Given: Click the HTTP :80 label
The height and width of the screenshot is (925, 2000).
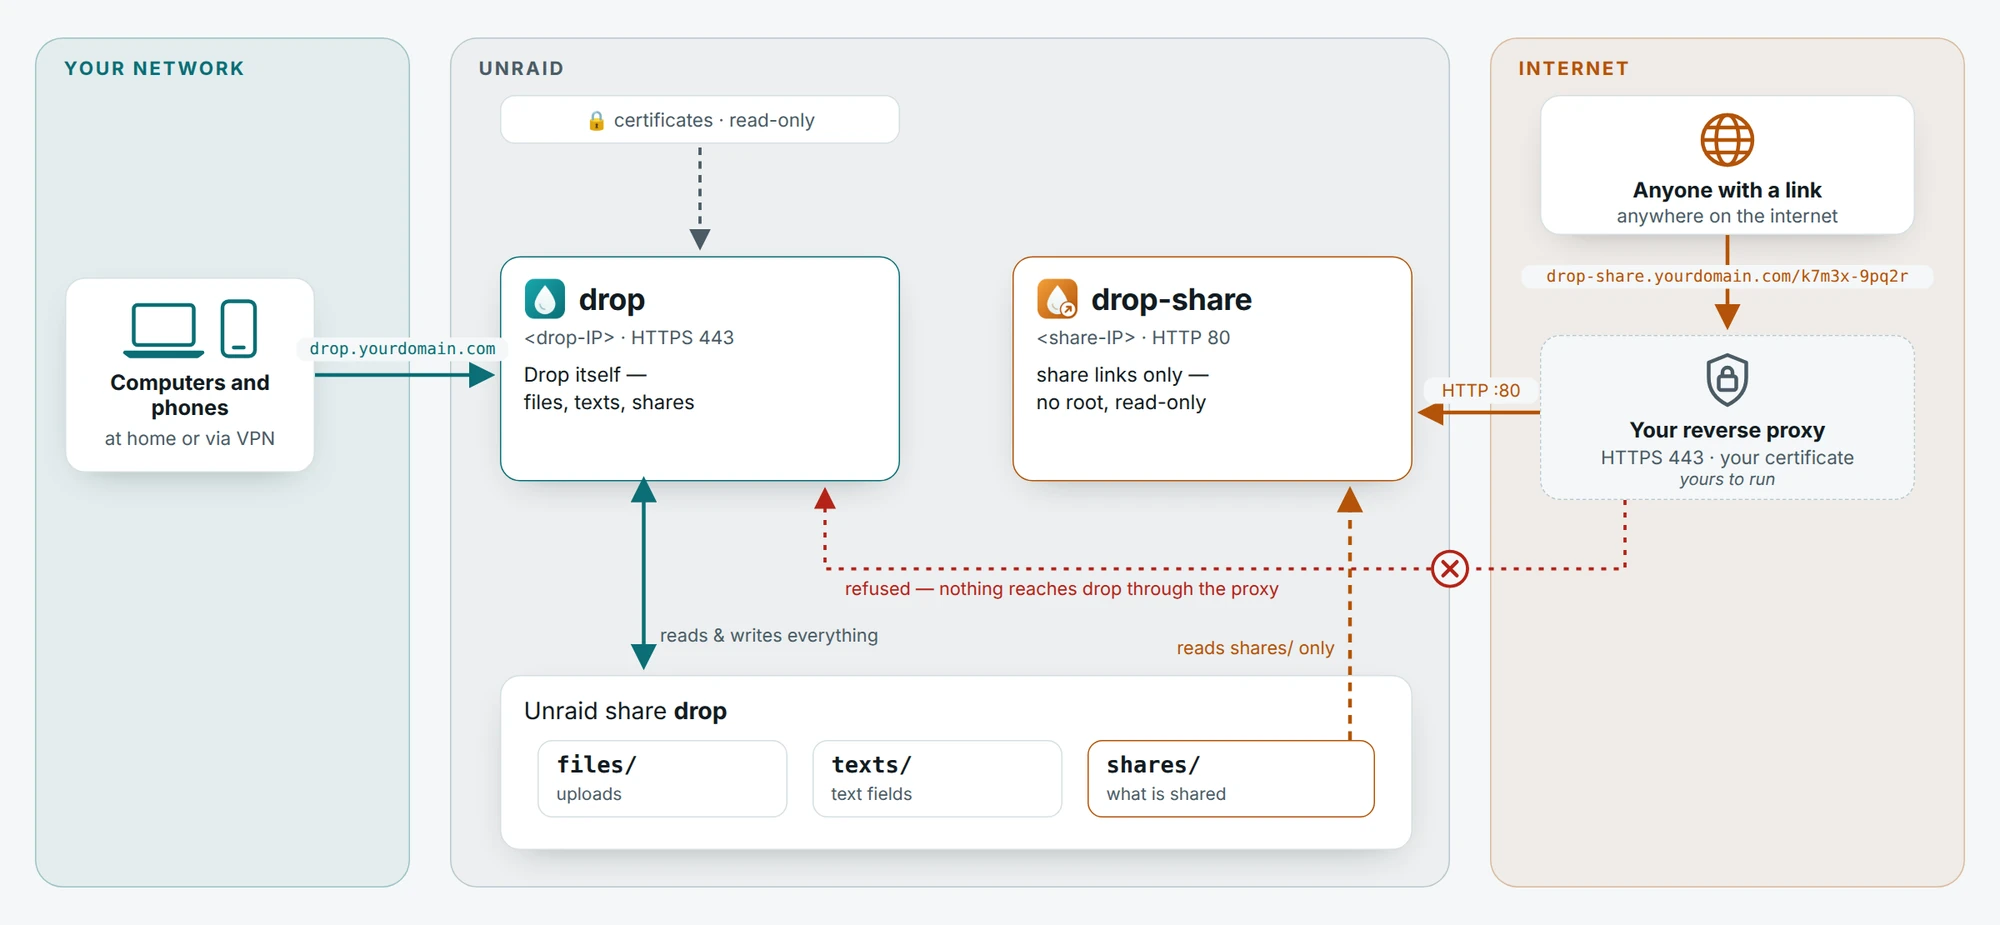Looking at the screenshot, I should tap(1480, 391).
